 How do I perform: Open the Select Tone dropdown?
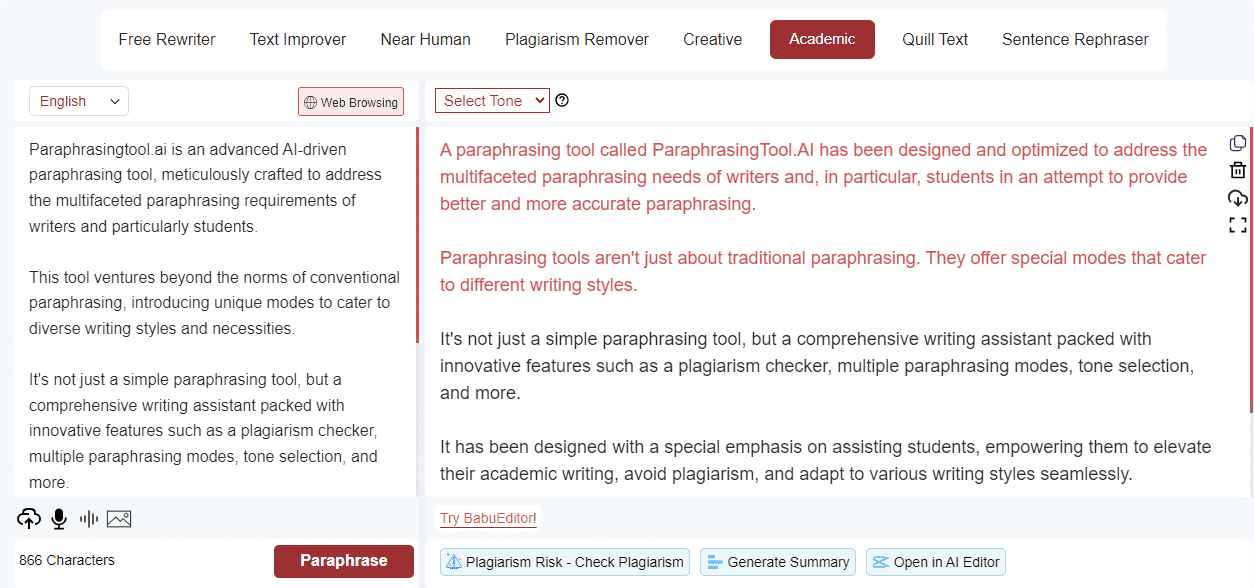pos(492,100)
